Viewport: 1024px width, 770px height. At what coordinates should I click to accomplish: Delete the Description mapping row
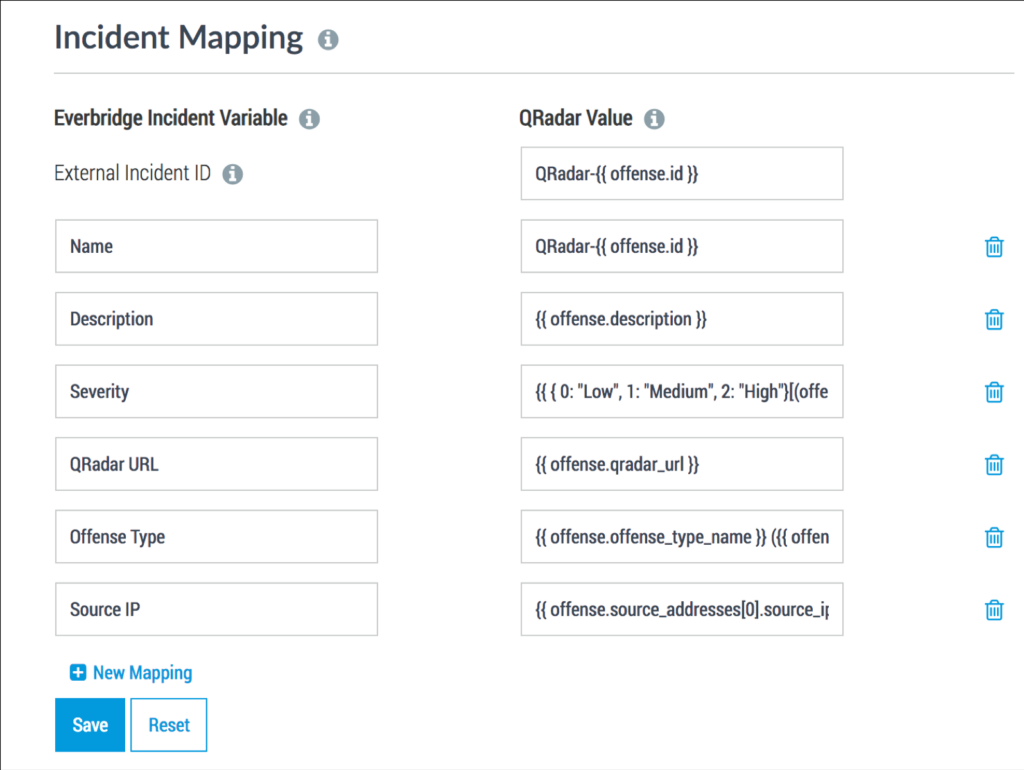(994, 319)
